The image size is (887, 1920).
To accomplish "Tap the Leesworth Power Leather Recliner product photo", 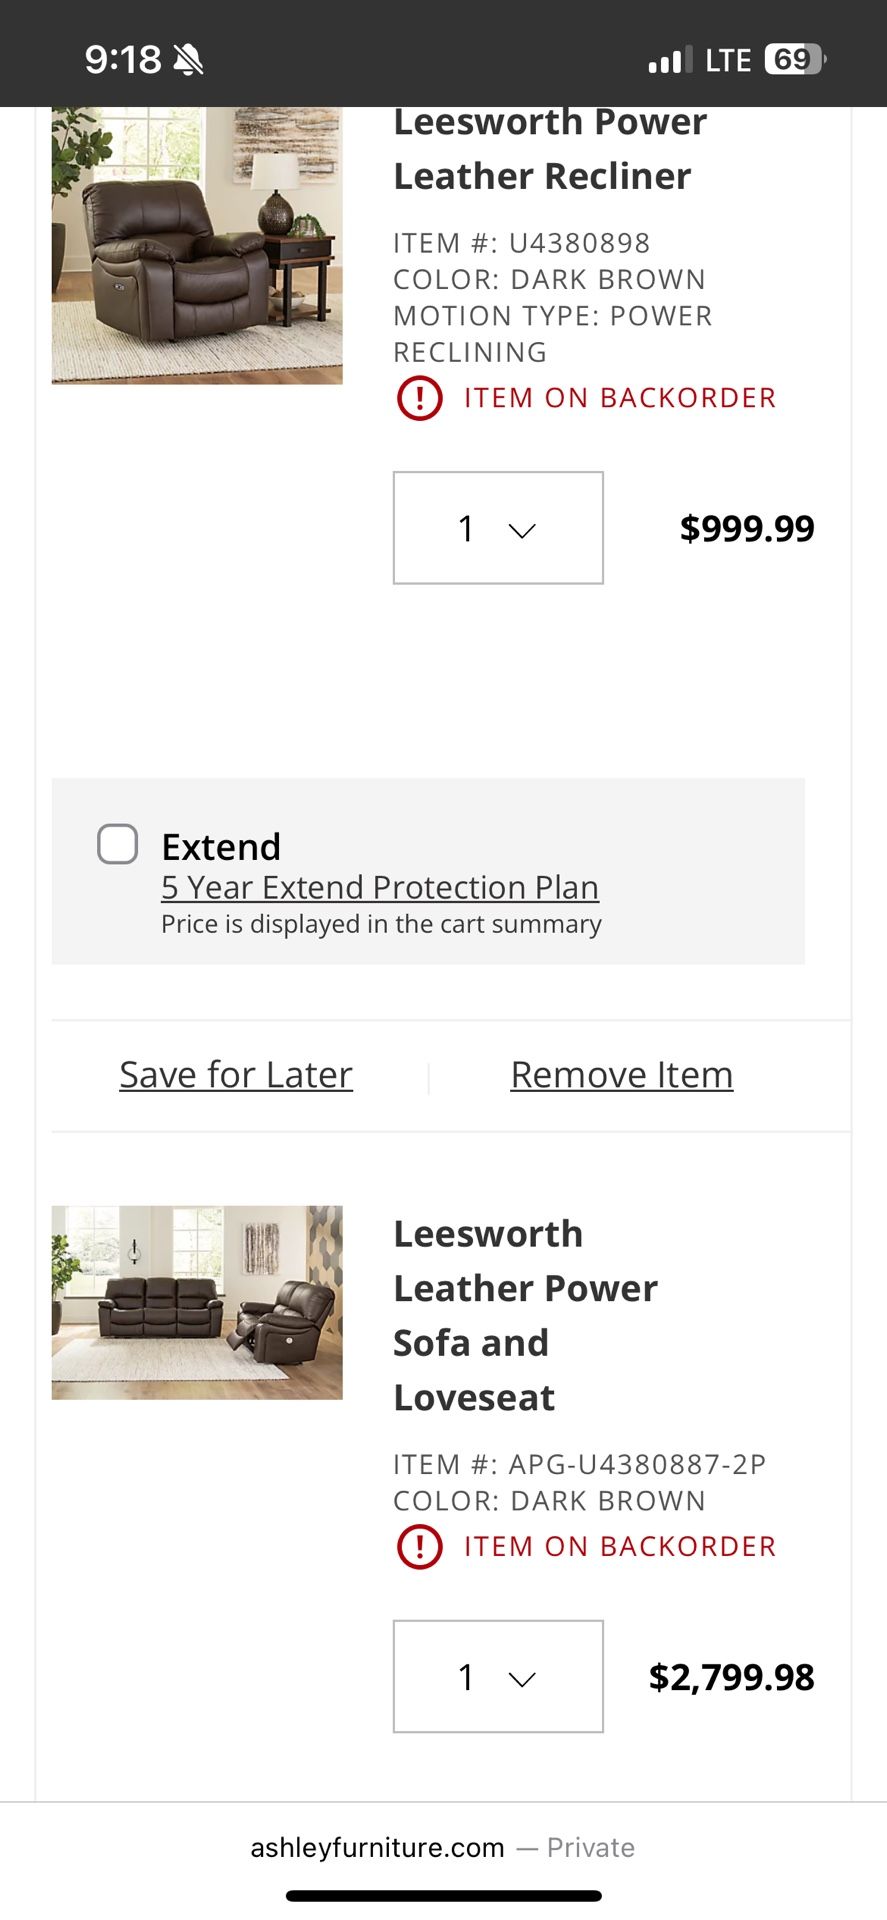I will [x=196, y=245].
